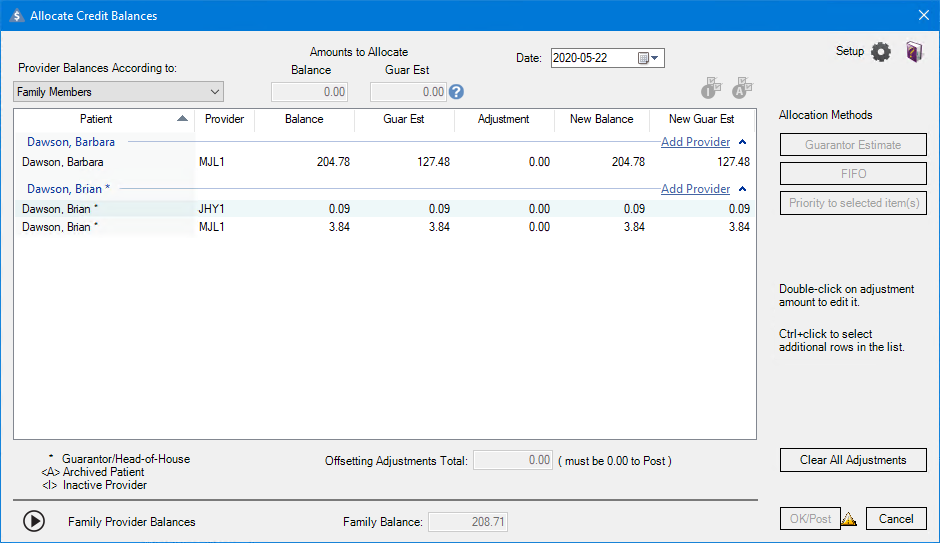The image size is (940, 543).
Task: Toggle the inactive providers icon
Action: click(x=711, y=89)
